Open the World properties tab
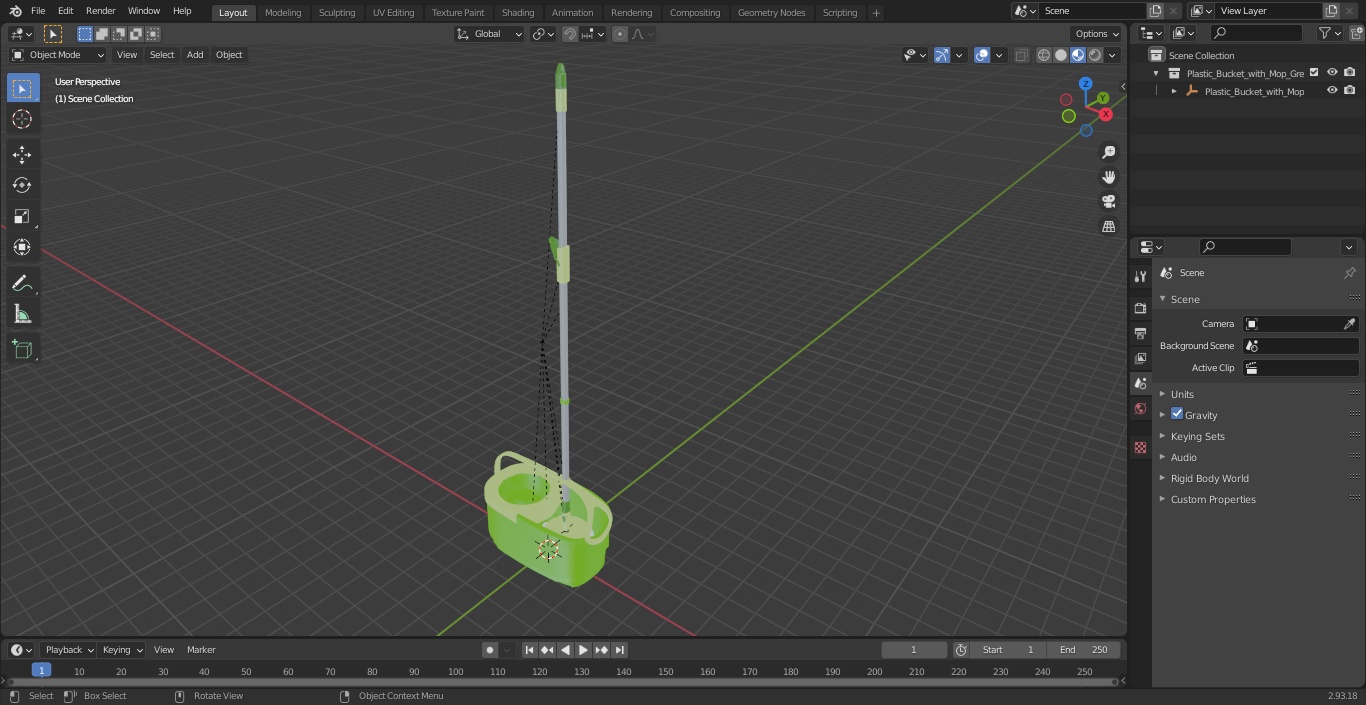The width and height of the screenshot is (1366, 705). click(1140, 409)
